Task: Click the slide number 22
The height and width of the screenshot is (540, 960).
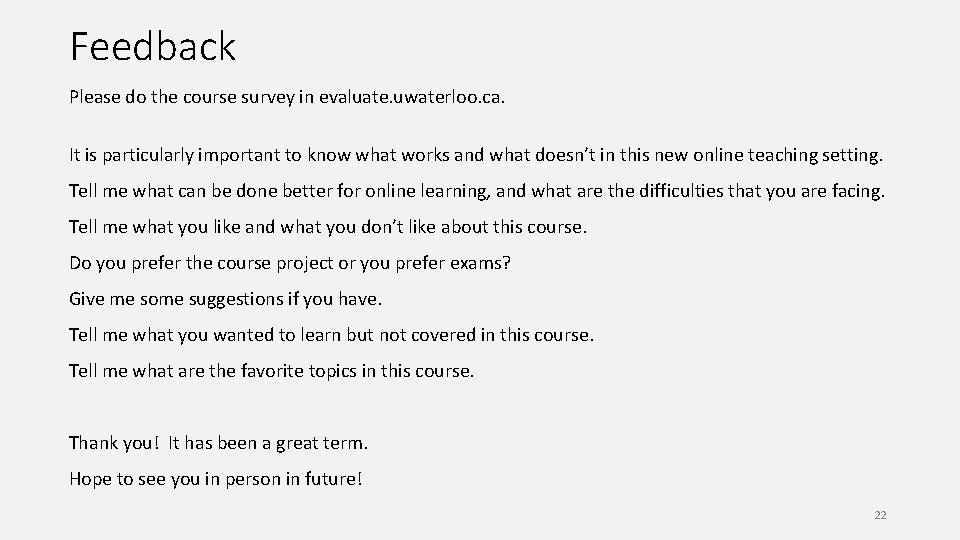Action: (880, 515)
